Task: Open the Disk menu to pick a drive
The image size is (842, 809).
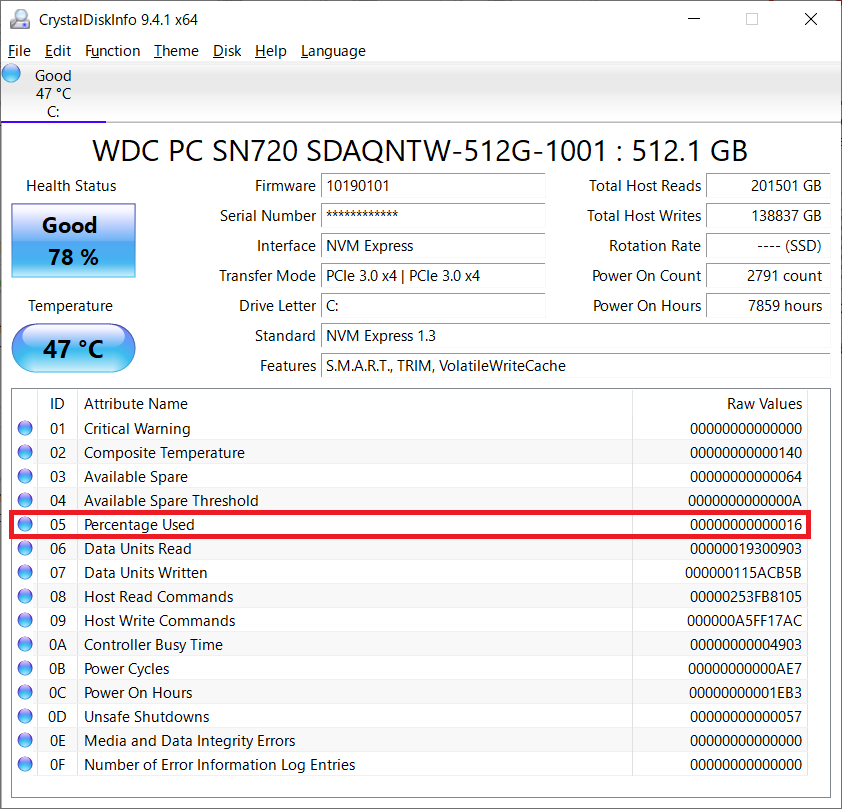Action: click(227, 51)
